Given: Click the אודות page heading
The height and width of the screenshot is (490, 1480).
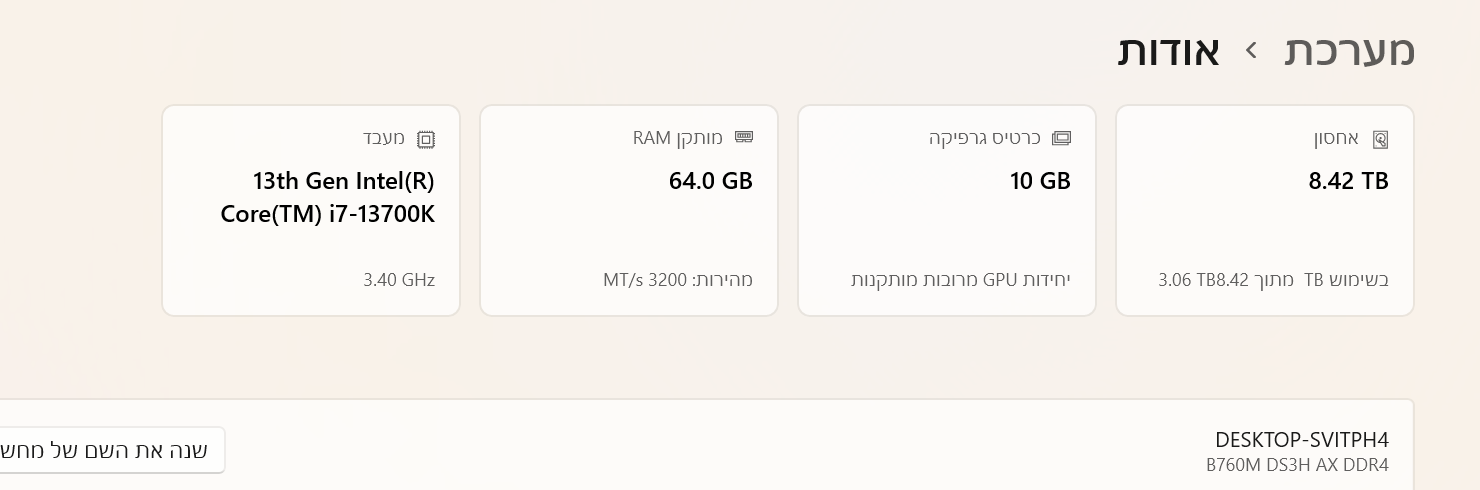Looking at the screenshot, I should coord(1168,51).
